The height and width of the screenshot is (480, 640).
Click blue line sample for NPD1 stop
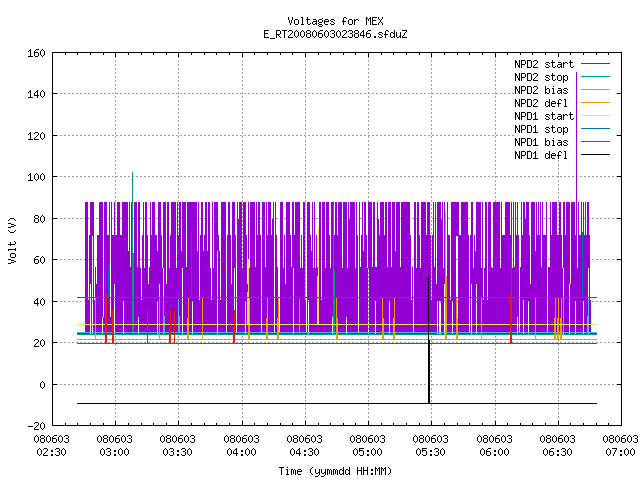pyautogui.click(x=595, y=129)
